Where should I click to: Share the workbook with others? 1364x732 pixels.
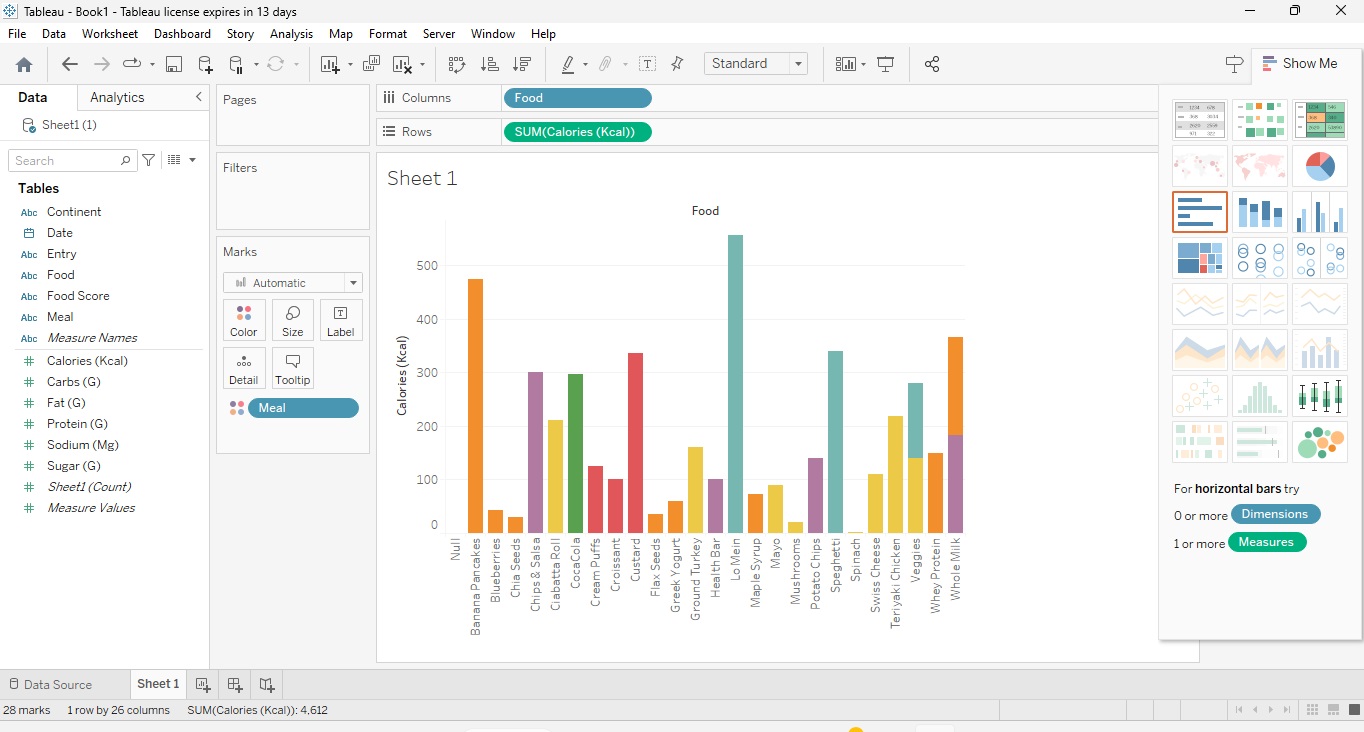[x=932, y=64]
